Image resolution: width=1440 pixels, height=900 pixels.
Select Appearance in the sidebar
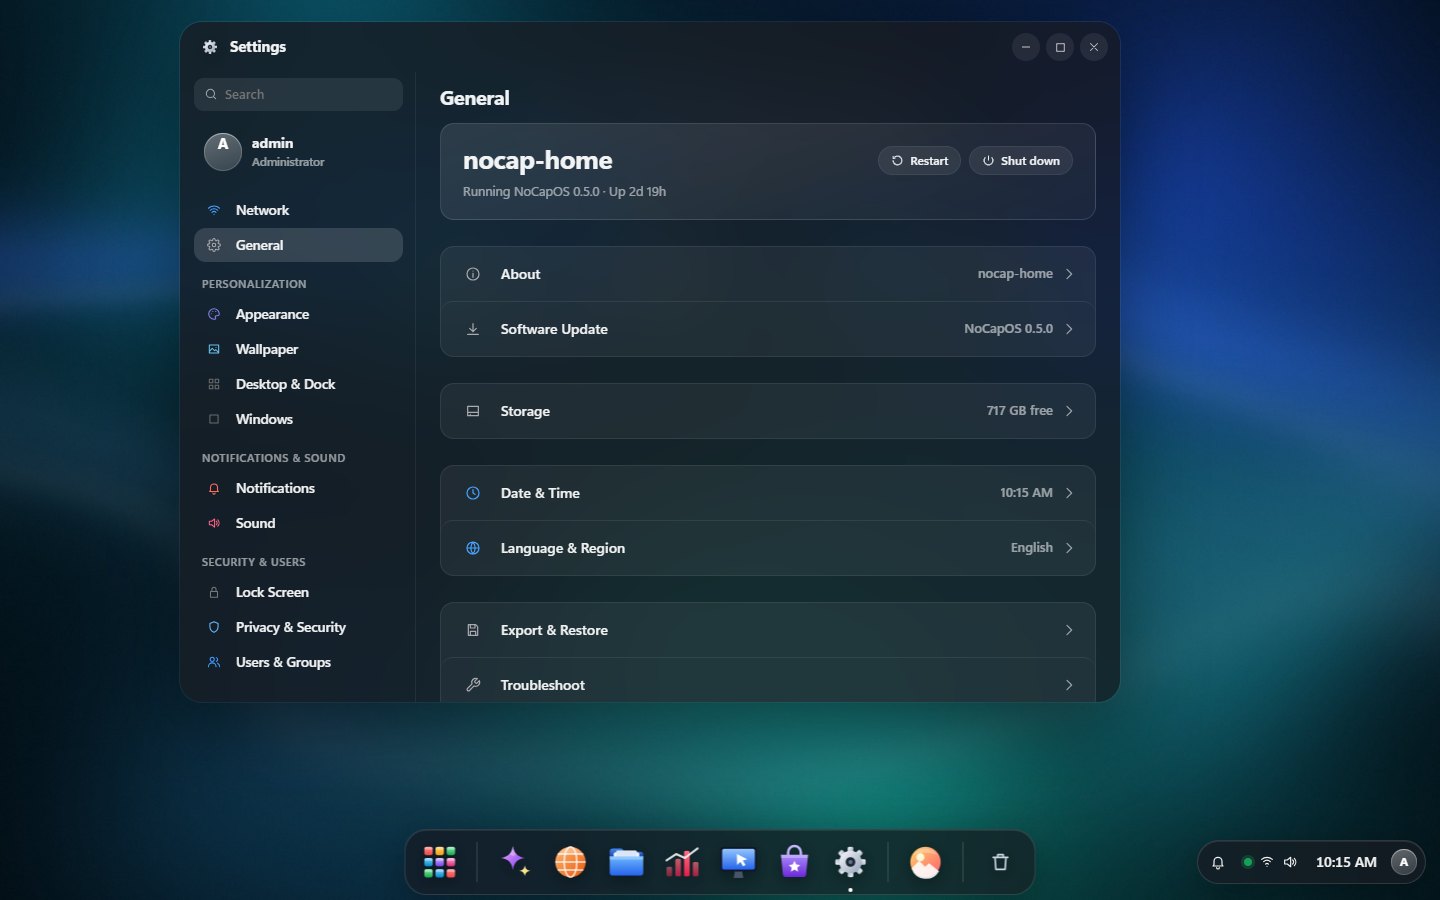click(x=298, y=314)
